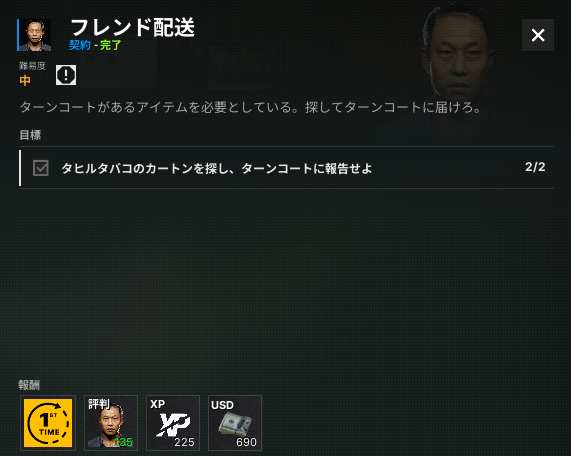
Task: Toggle the タヒルタバコ objective checkbox
Action: coord(41,168)
